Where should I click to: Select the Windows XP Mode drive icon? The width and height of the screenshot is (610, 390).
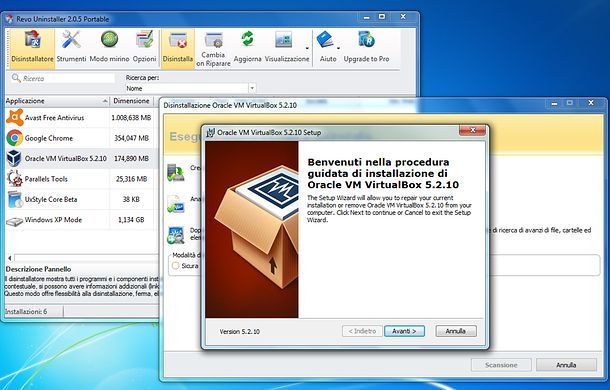pyautogui.click(x=15, y=221)
